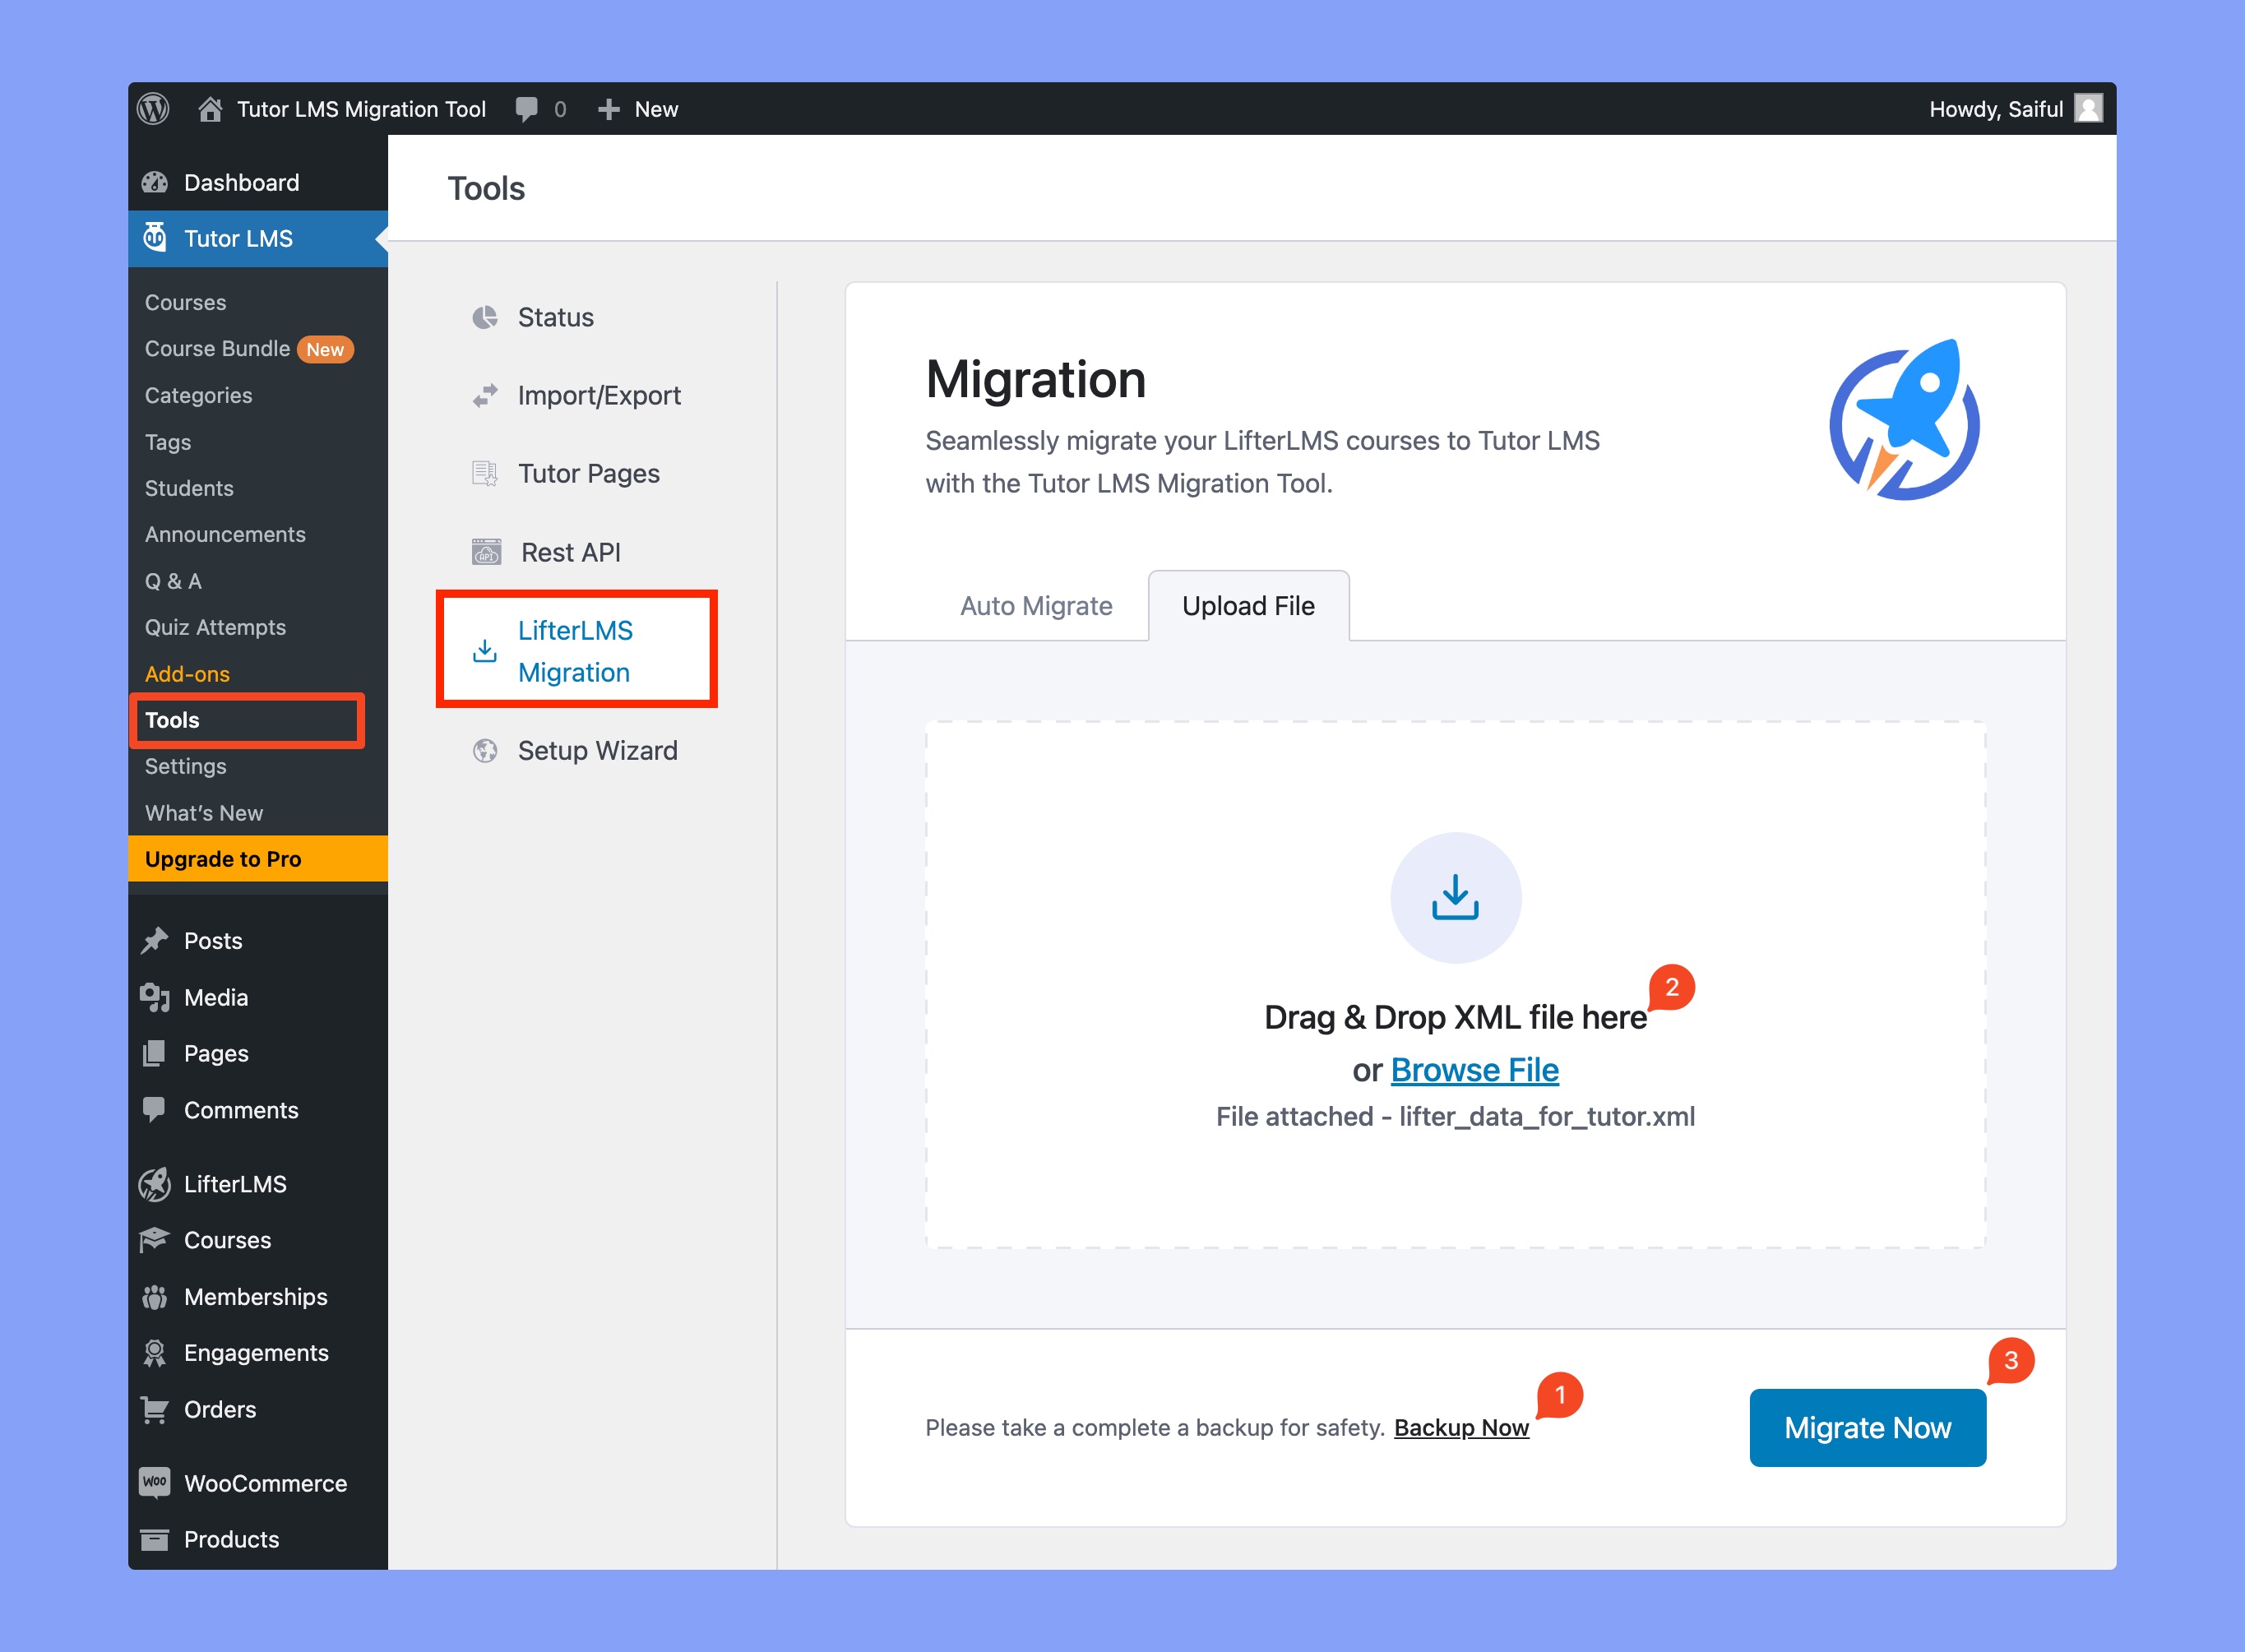The image size is (2245, 1652).
Task: Click the Migrate Now button
Action: (x=1867, y=1428)
